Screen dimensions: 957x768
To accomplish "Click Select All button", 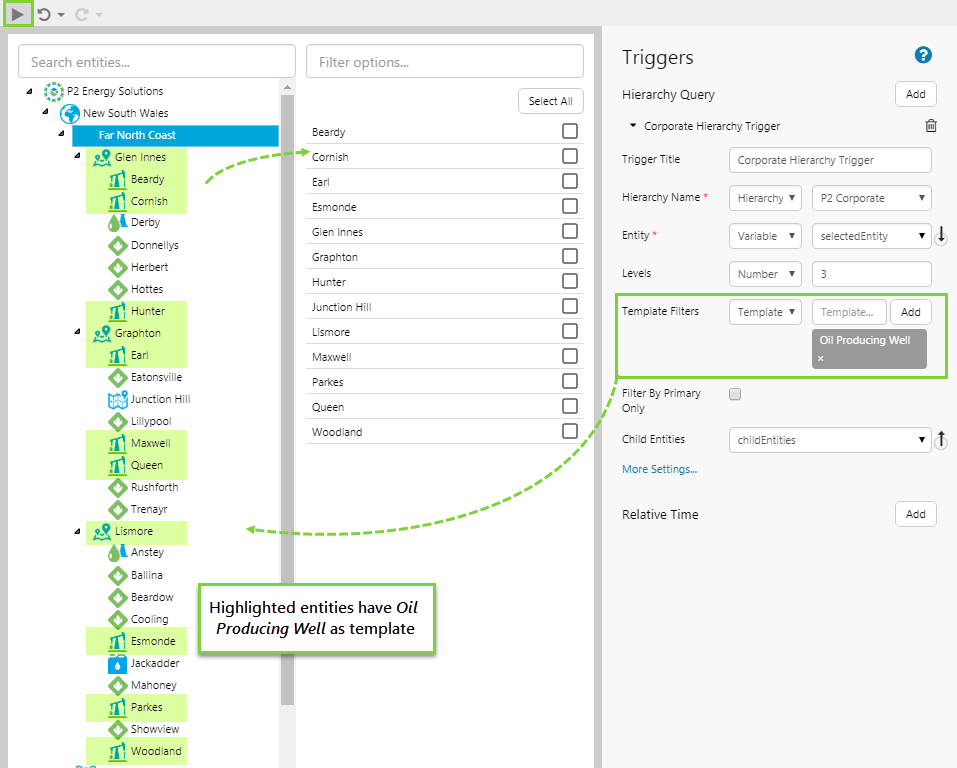I will (551, 101).
